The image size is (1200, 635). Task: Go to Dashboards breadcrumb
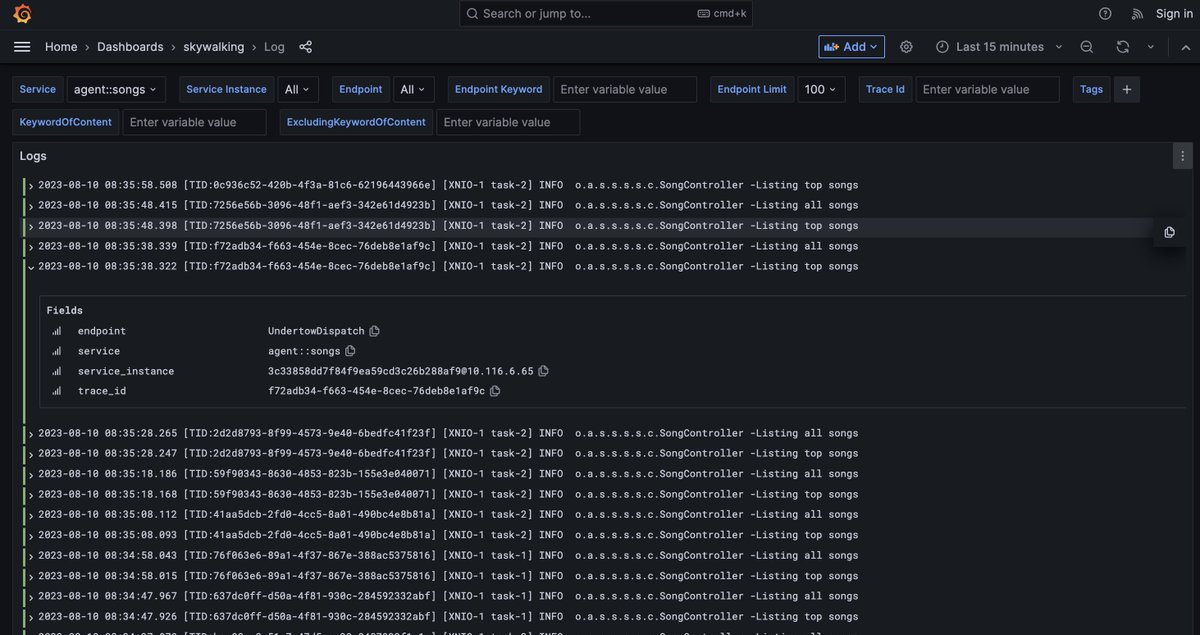pyautogui.click(x=130, y=47)
